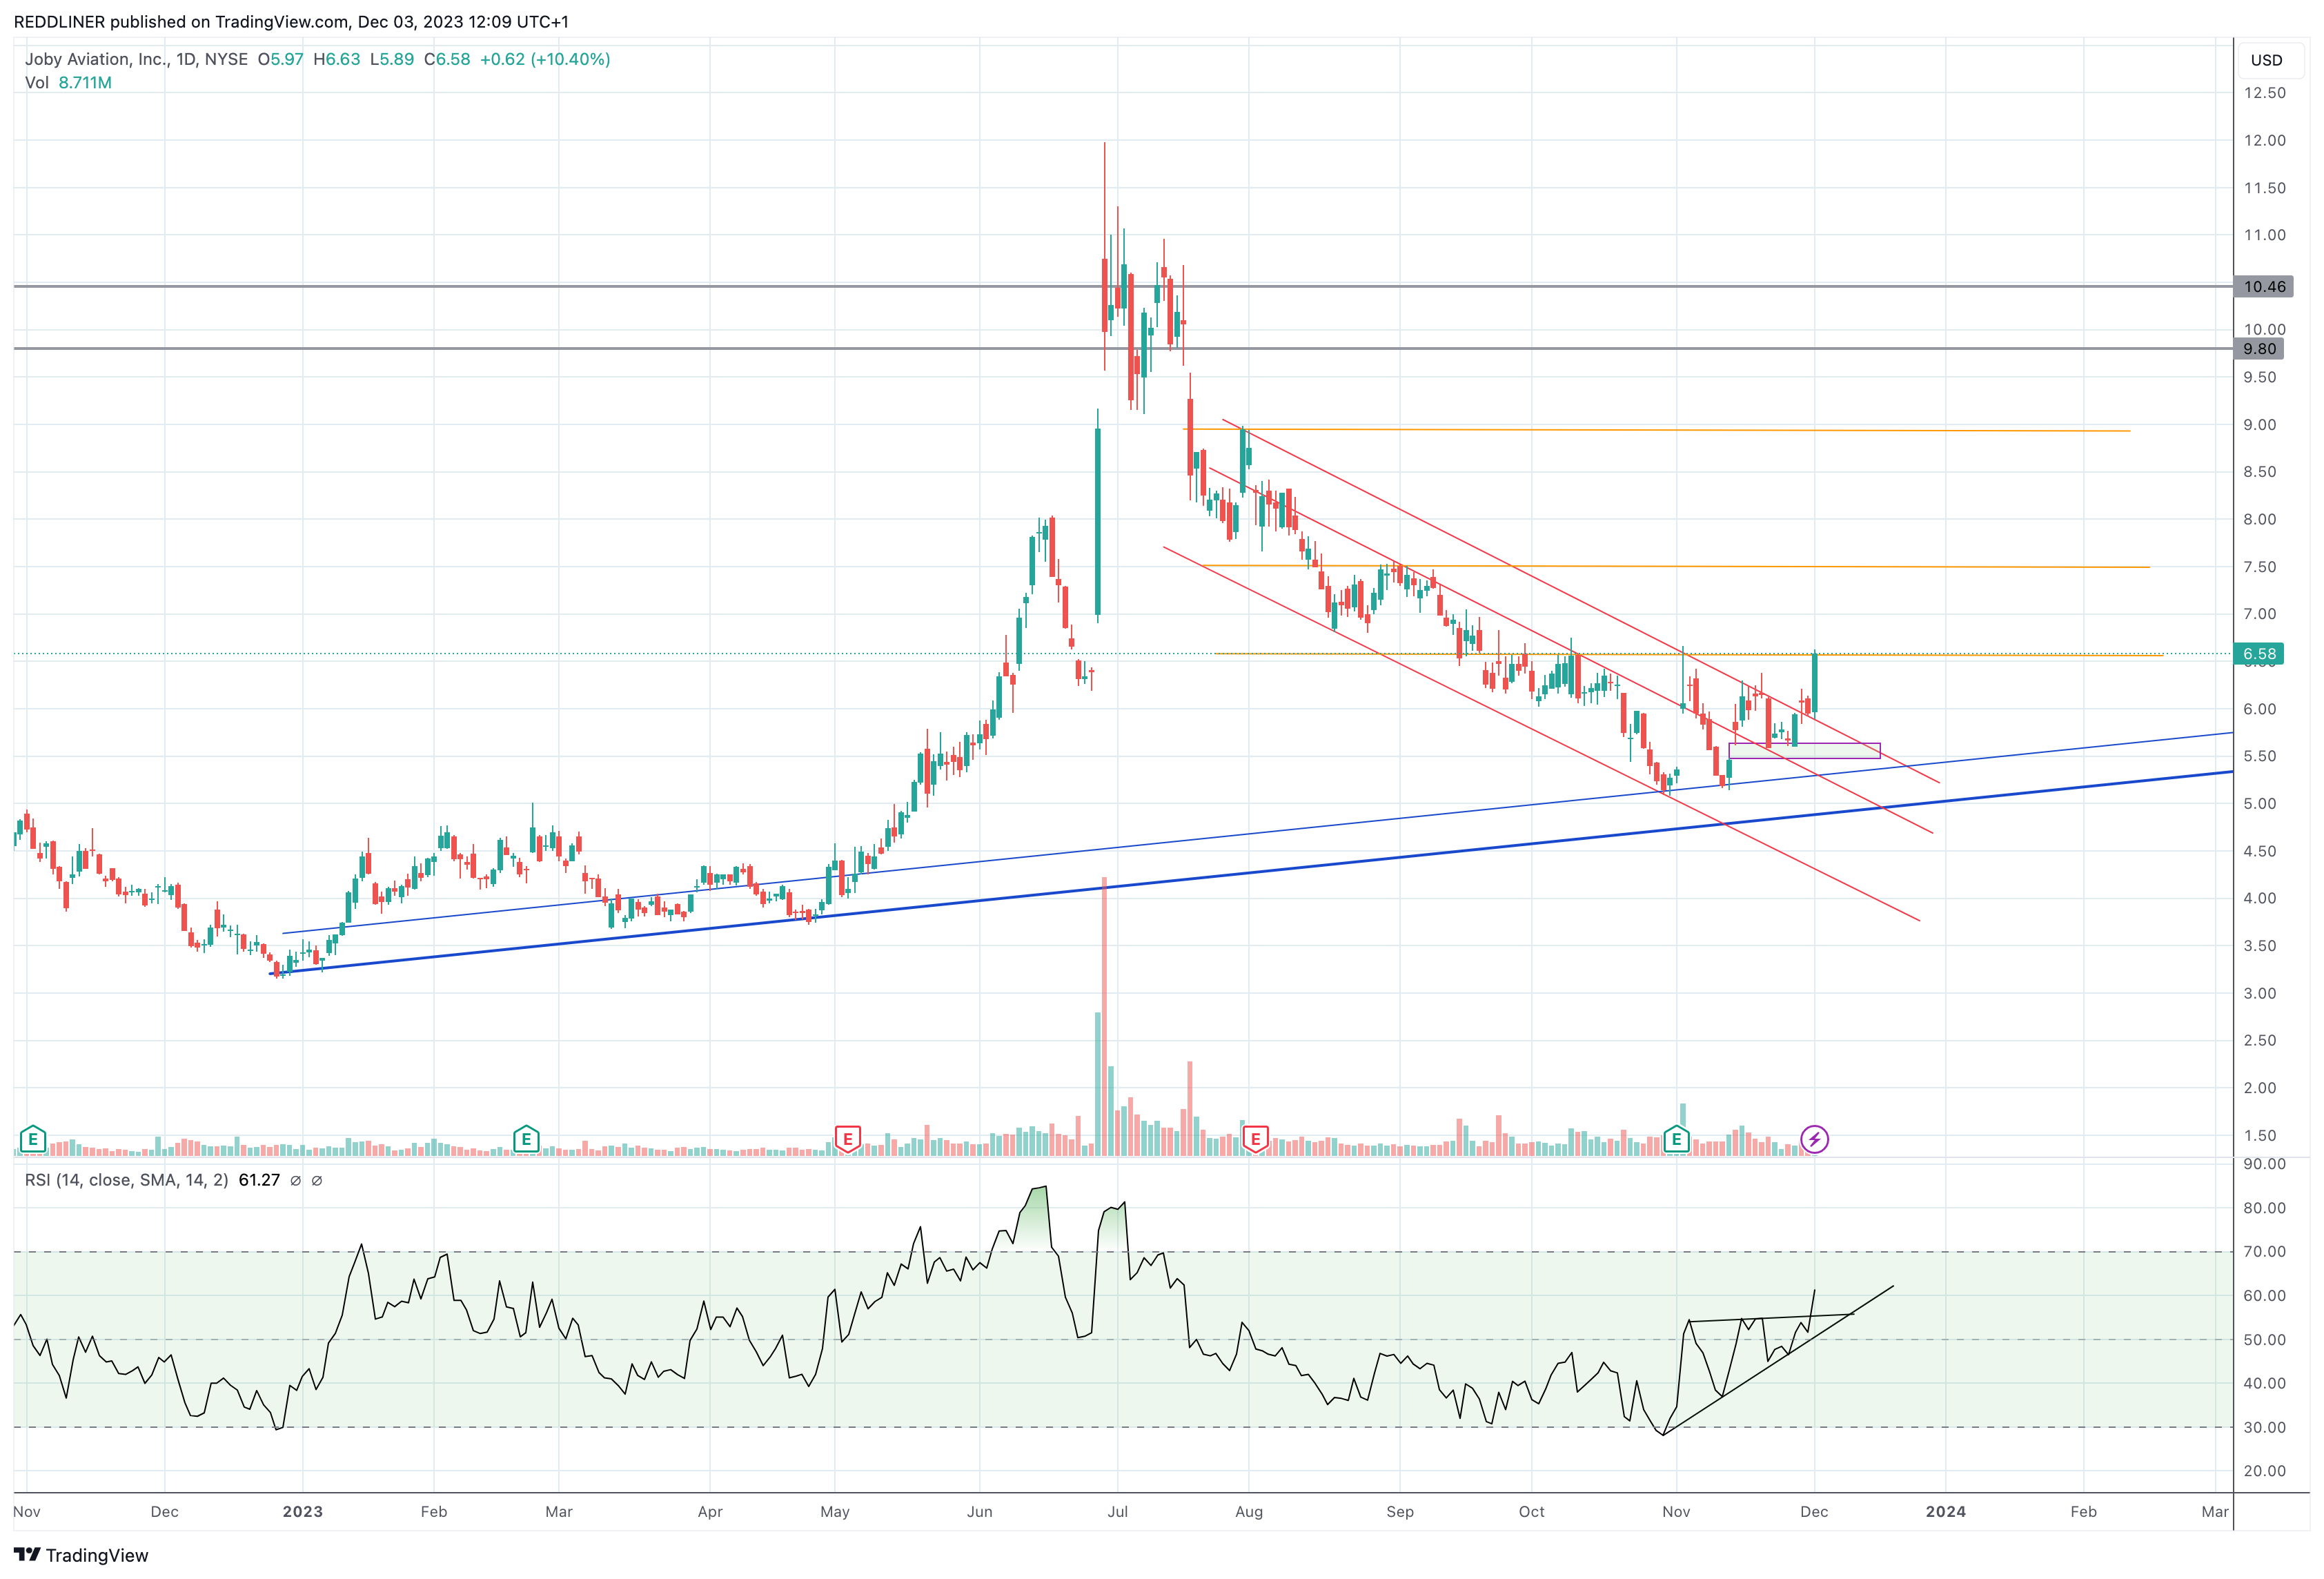Click the red earnings E marker near August 2023
The image size is (2324, 1579).
[1255, 1138]
